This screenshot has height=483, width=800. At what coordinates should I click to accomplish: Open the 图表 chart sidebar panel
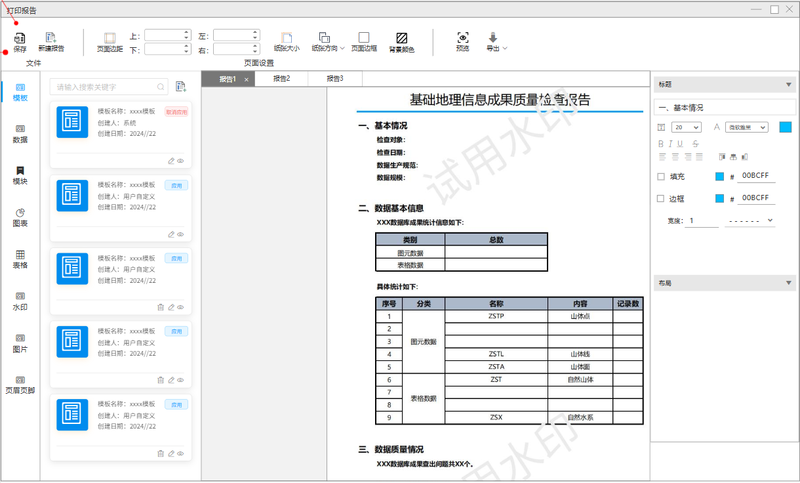tap(20, 218)
